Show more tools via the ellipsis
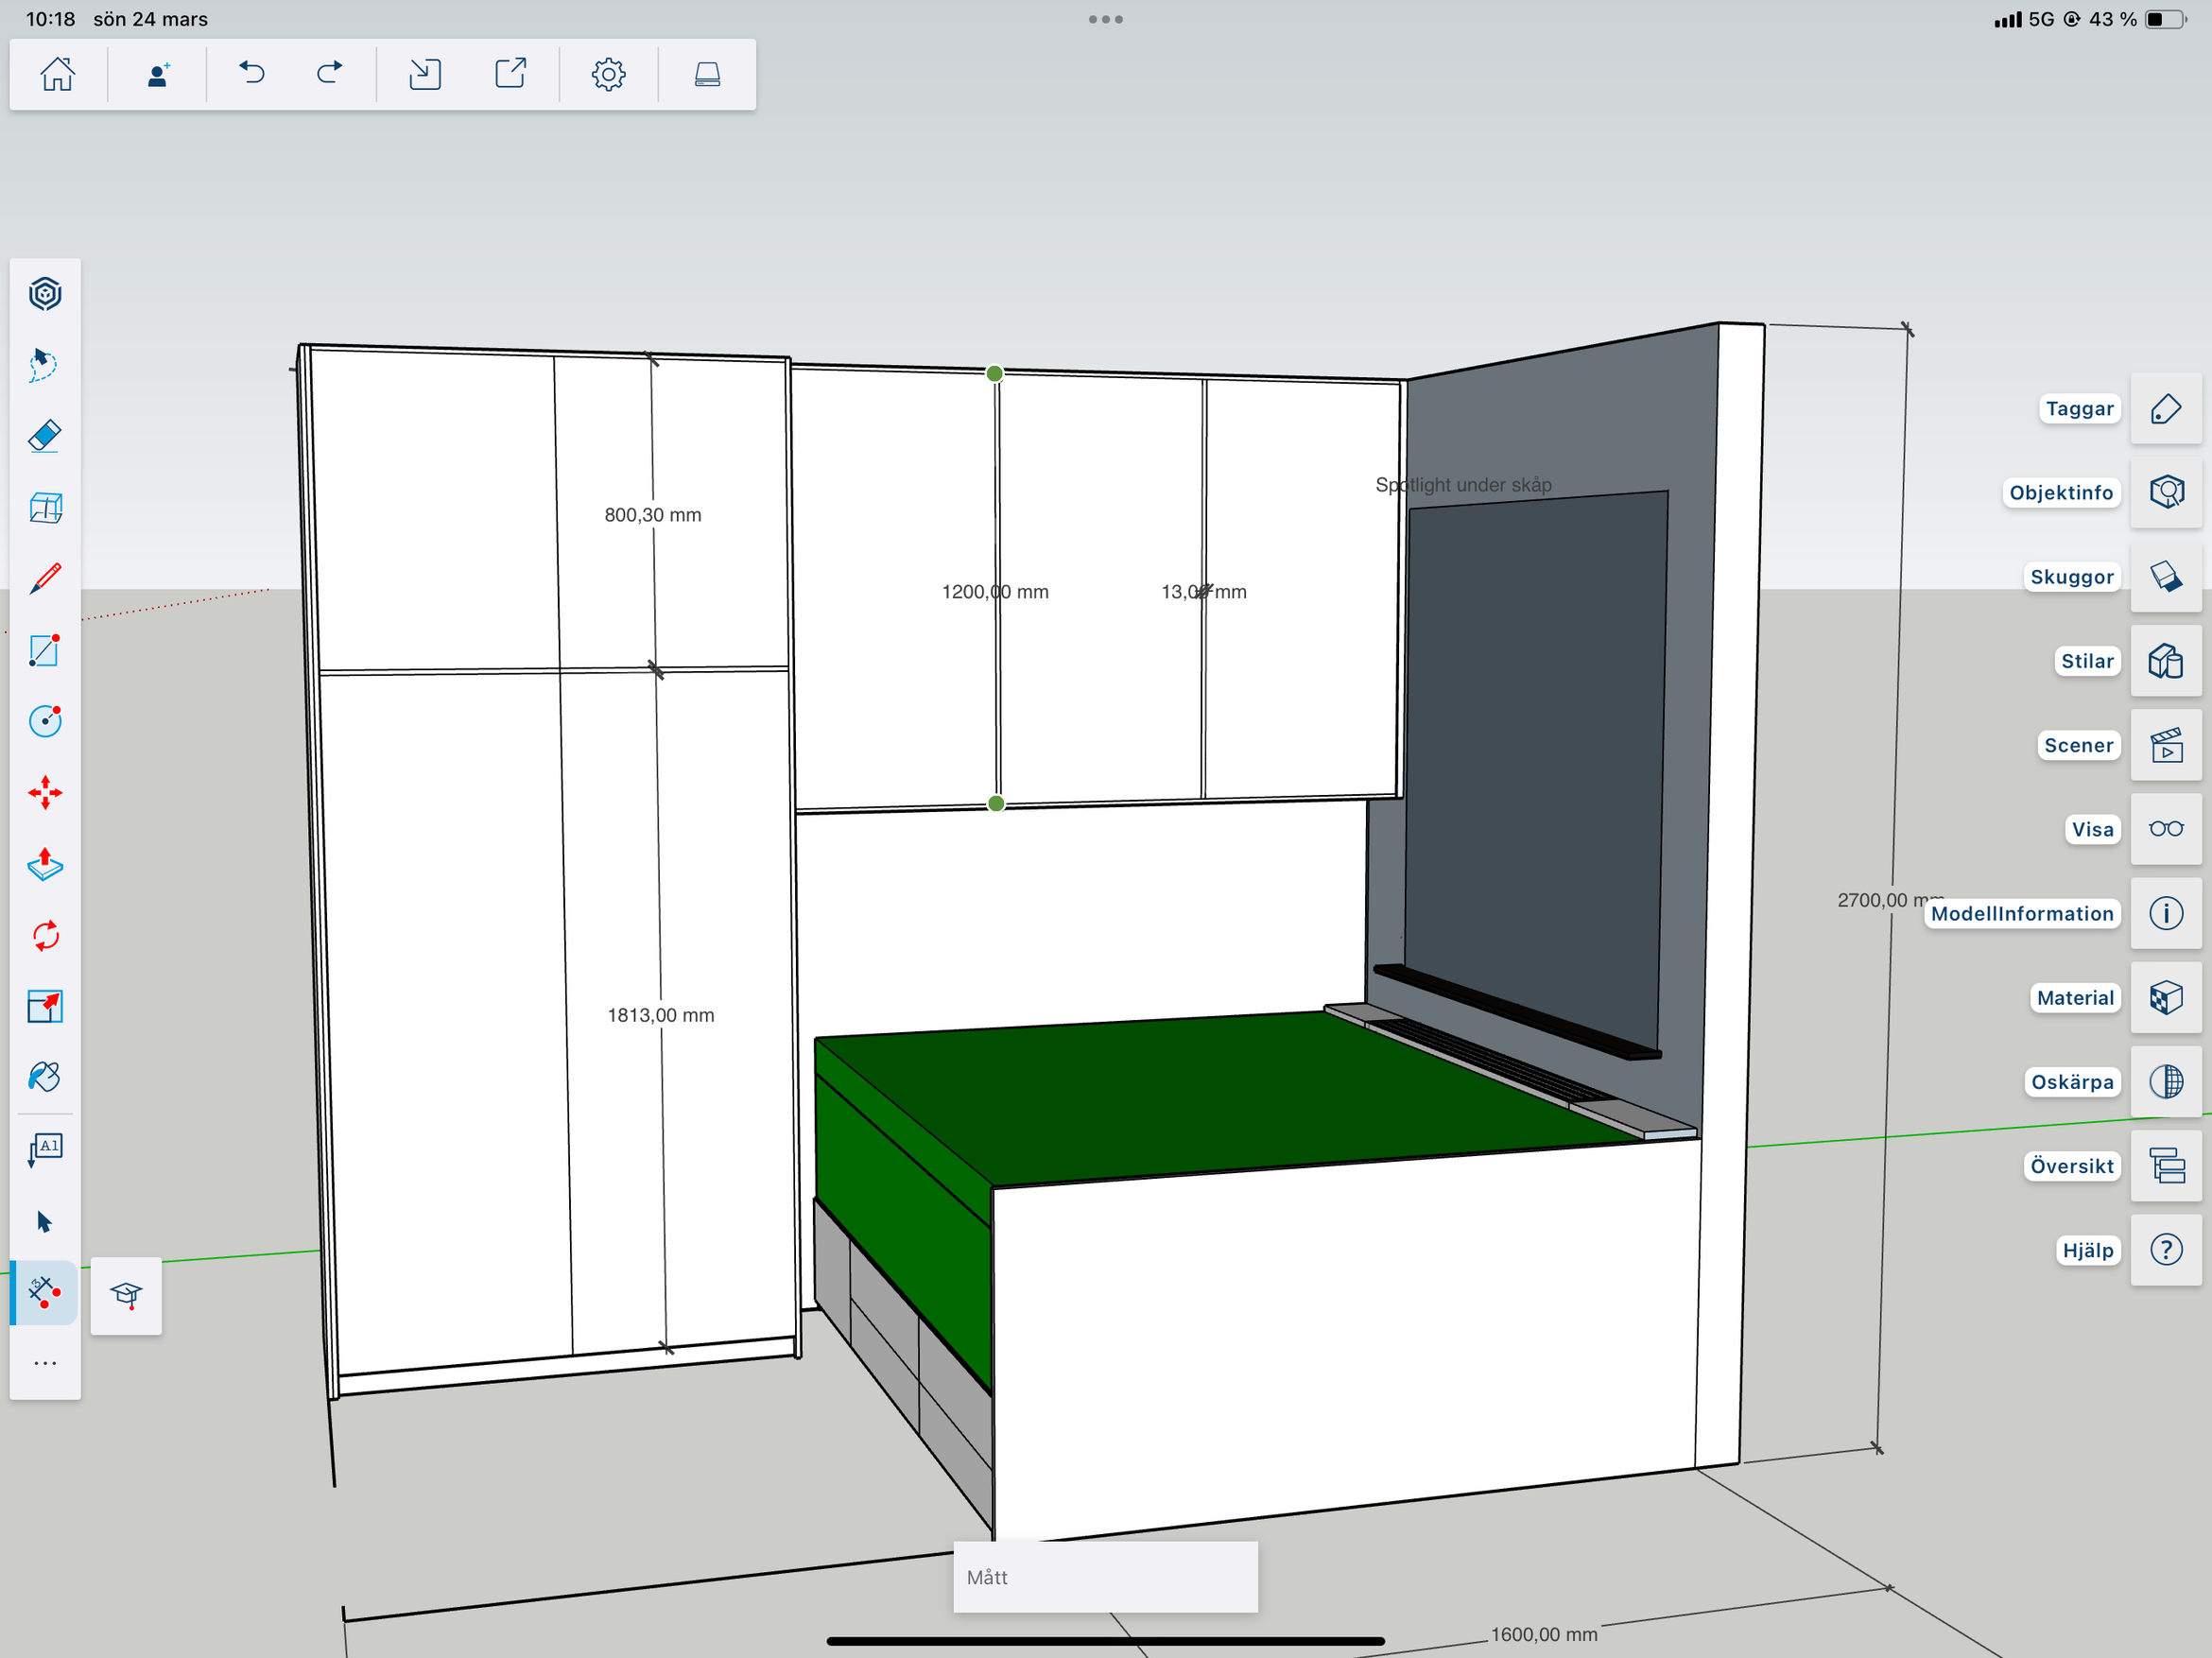 coord(45,1363)
